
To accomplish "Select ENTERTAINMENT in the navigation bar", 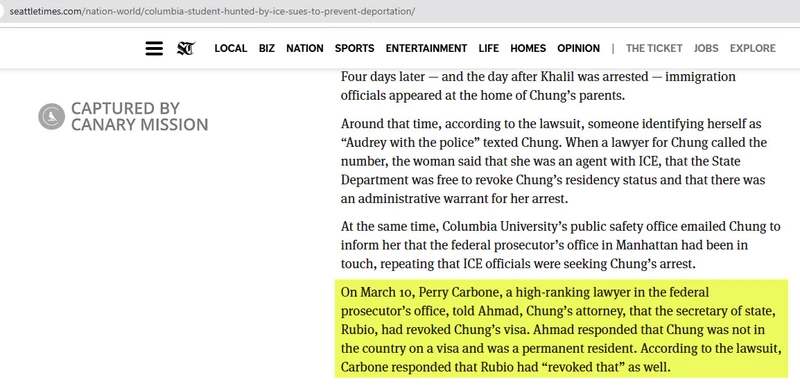I will point(426,48).
